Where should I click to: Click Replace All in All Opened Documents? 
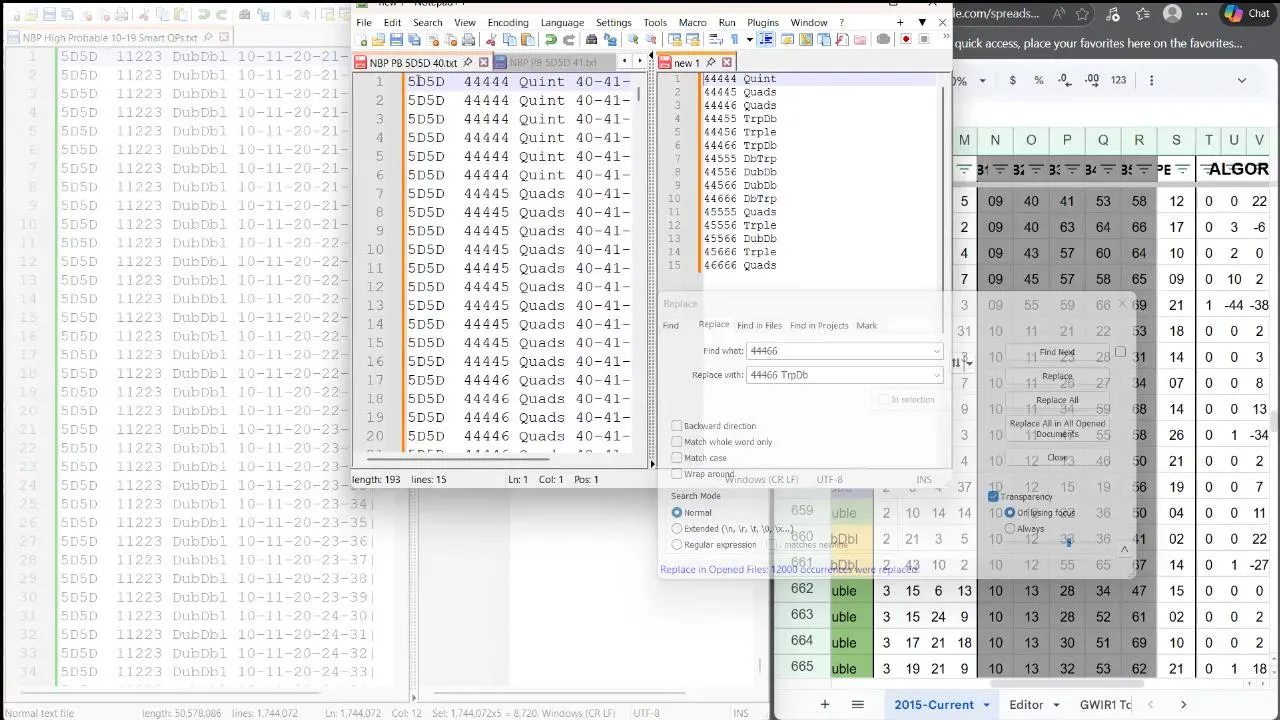click(x=1057, y=428)
